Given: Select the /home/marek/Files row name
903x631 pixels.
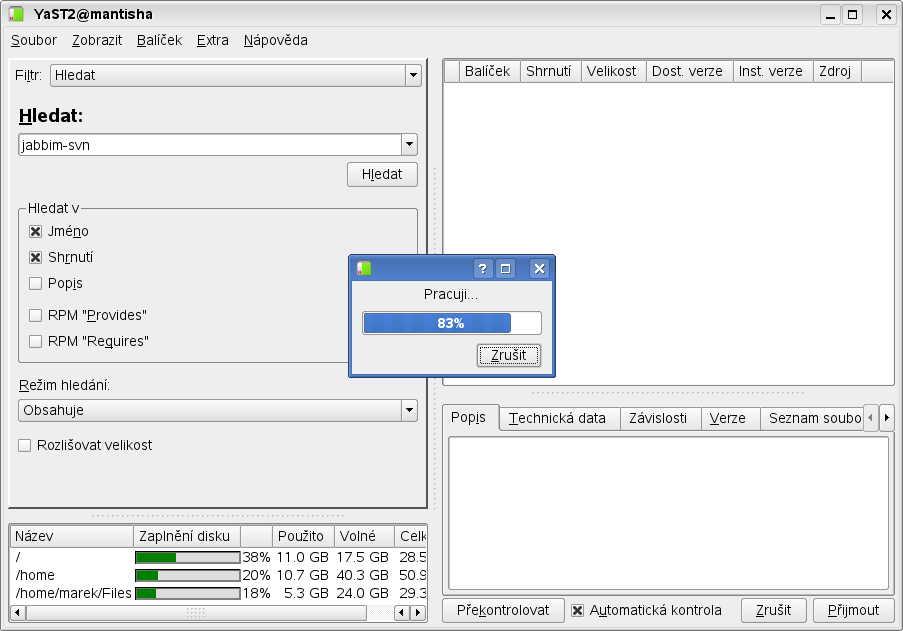Looking at the screenshot, I should (73, 593).
